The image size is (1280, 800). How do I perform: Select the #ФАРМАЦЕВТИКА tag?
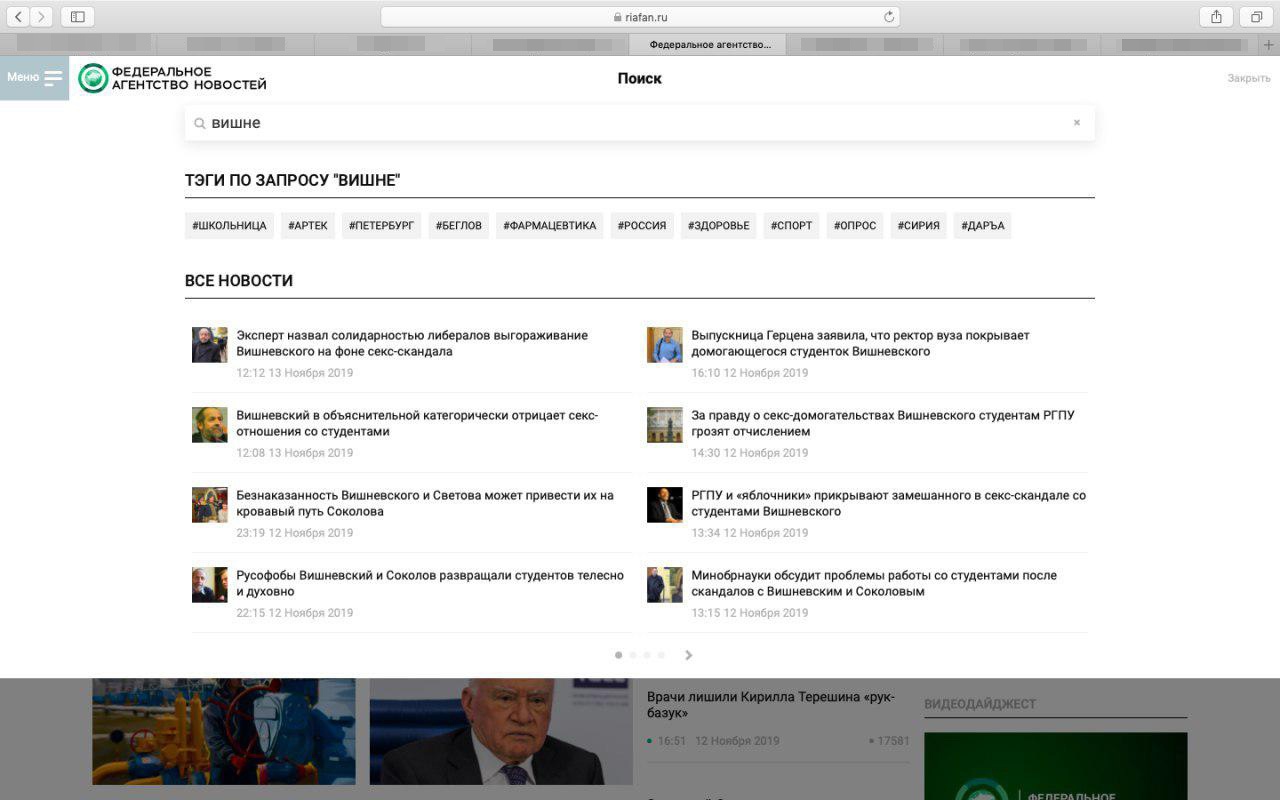tap(550, 226)
